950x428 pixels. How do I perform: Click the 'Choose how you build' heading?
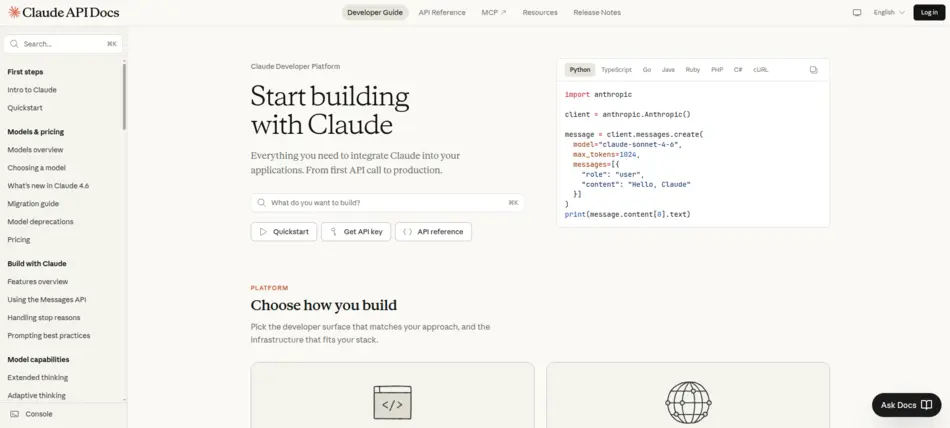324,305
